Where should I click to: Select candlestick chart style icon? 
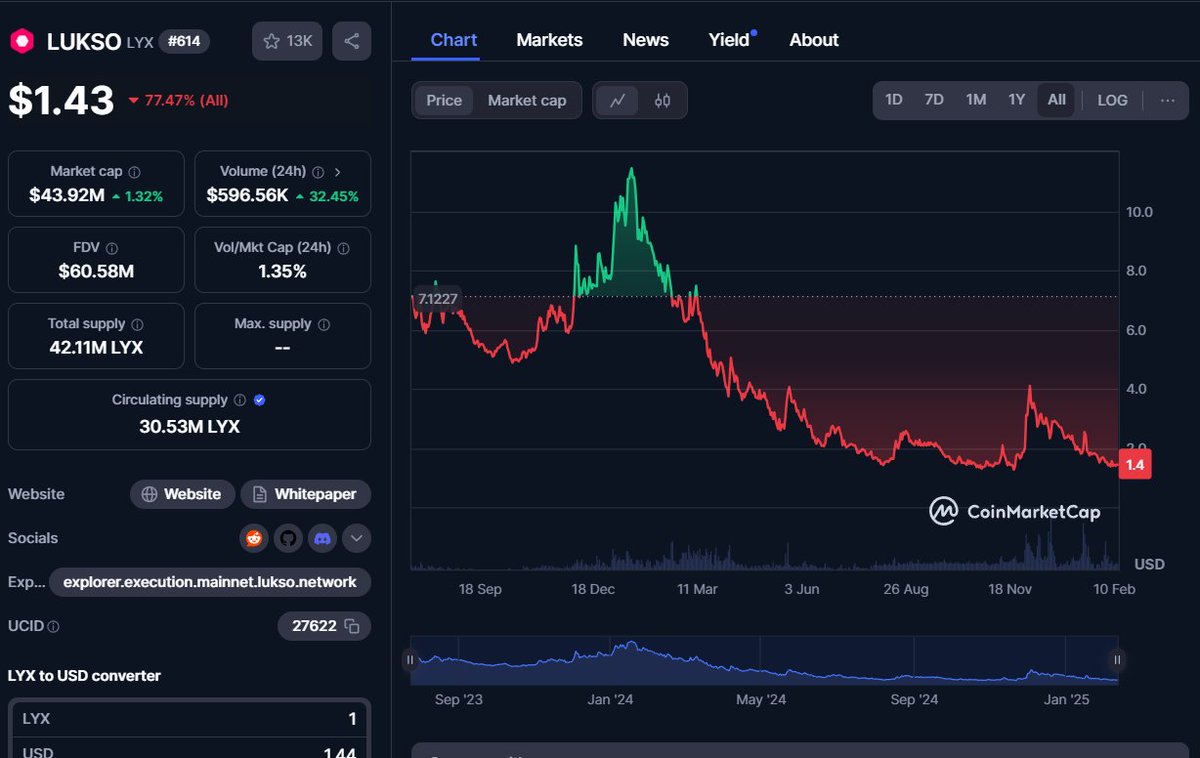(x=662, y=100)
